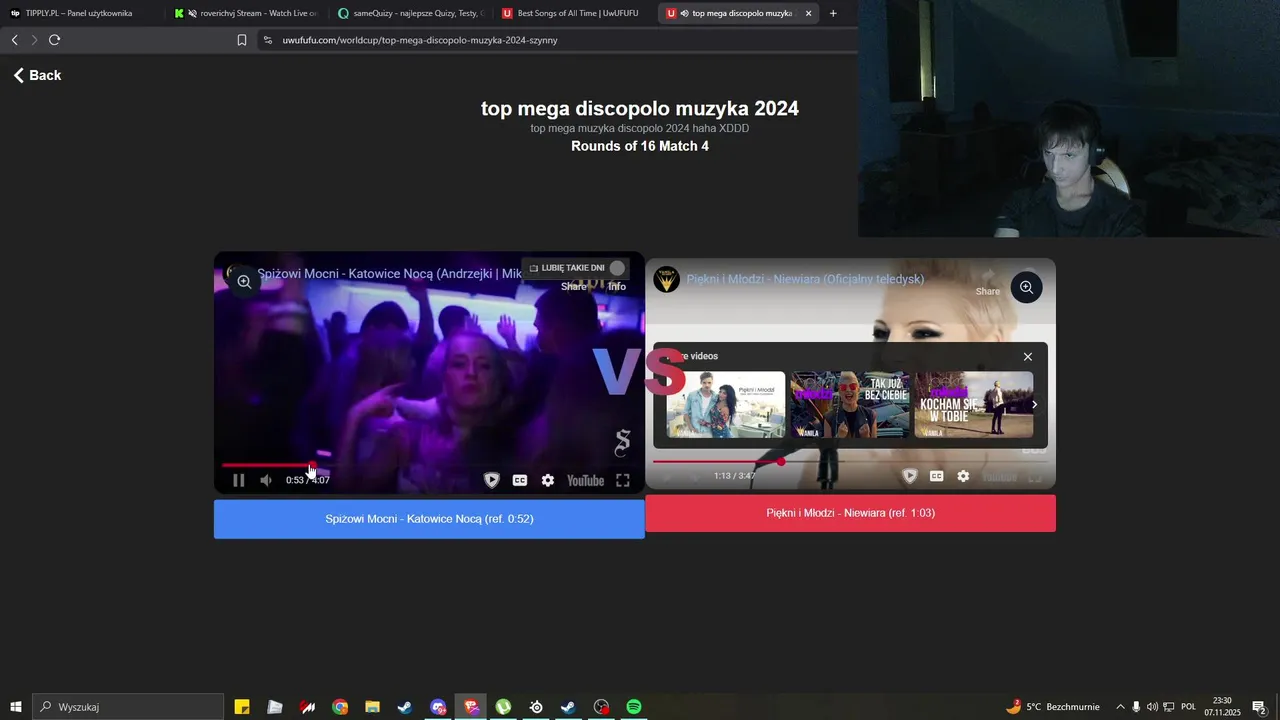Image resolution: width=1280 pixels, height=720 pixels.
Task: Toggle captions on the right video
Action: click(x=937, y=476)
